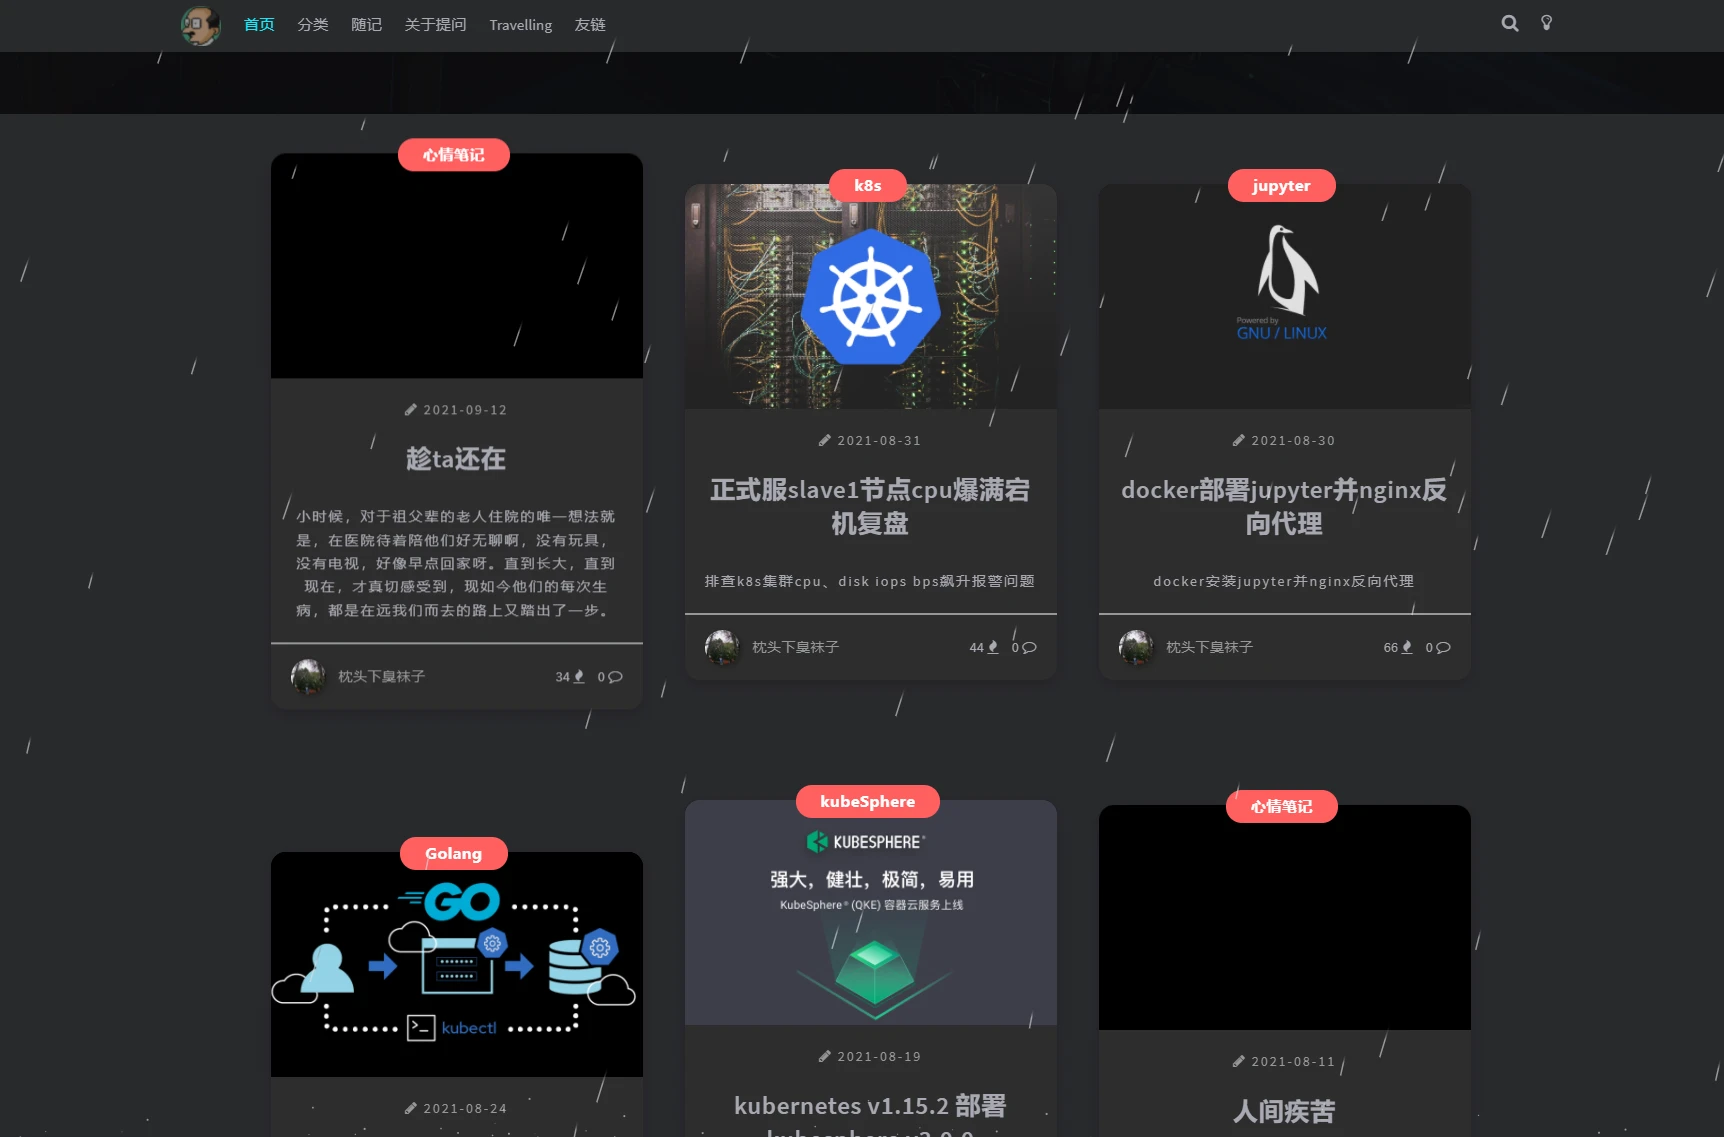Image resolution: width=1724 pixels, height=1137 pixels.
Task: Open the 分类 navigation menu
Action: [312, 25]
